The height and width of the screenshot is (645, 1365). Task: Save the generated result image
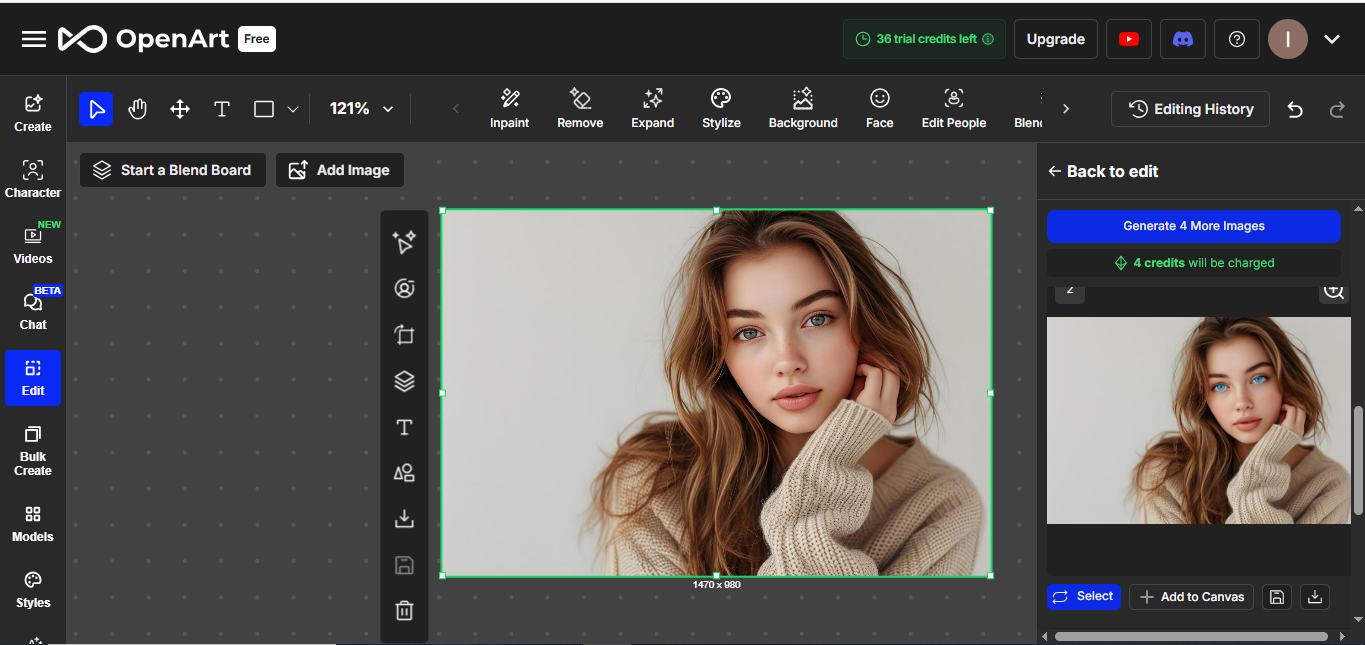click(x=1277, y=597)
